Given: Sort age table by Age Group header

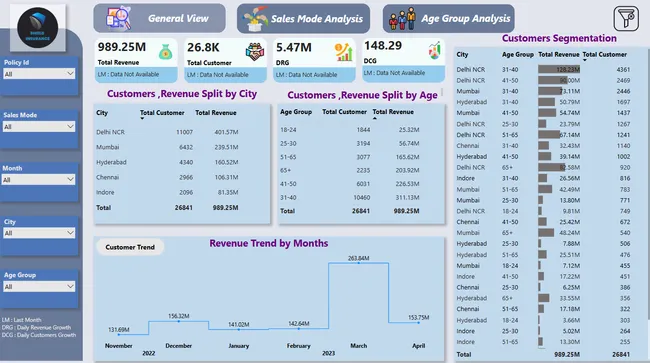Looking at the screenshot, I should [296, 112].
